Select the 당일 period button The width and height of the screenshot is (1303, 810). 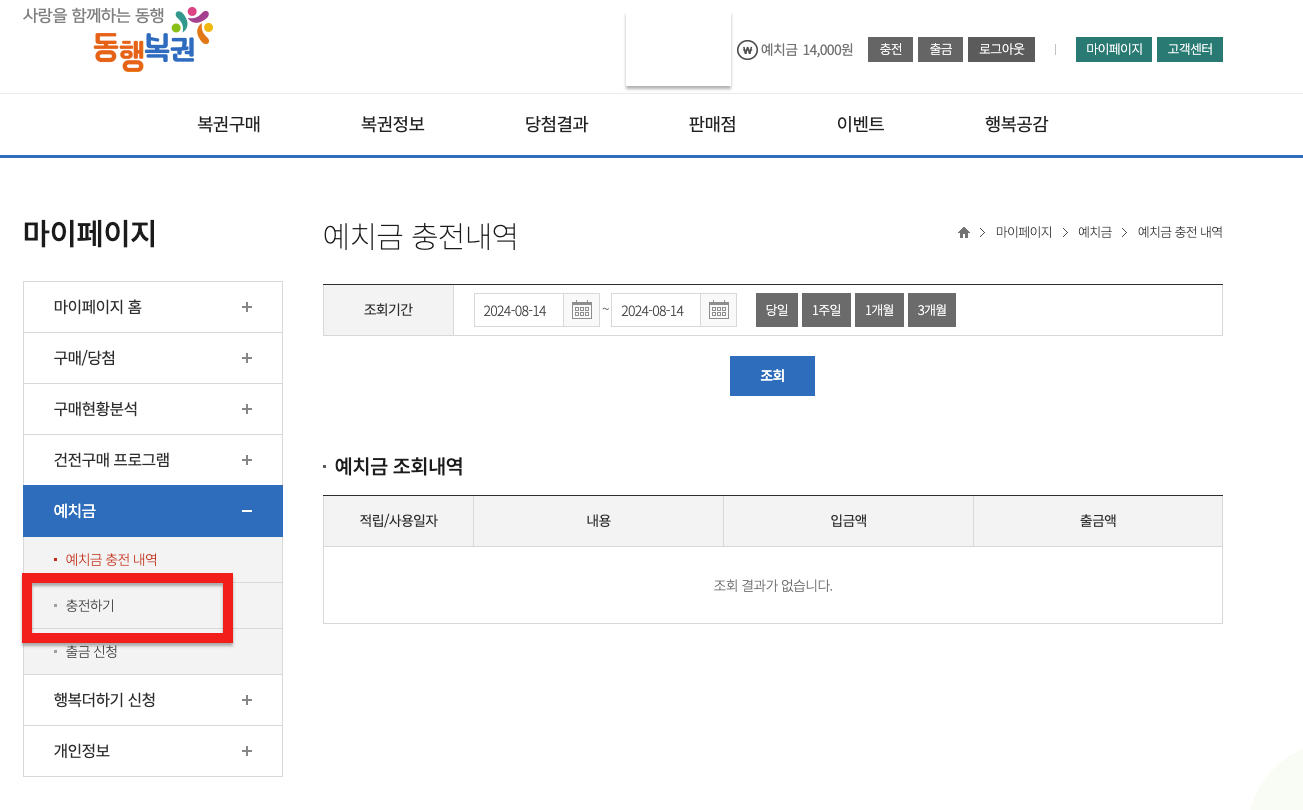(777, 310)
